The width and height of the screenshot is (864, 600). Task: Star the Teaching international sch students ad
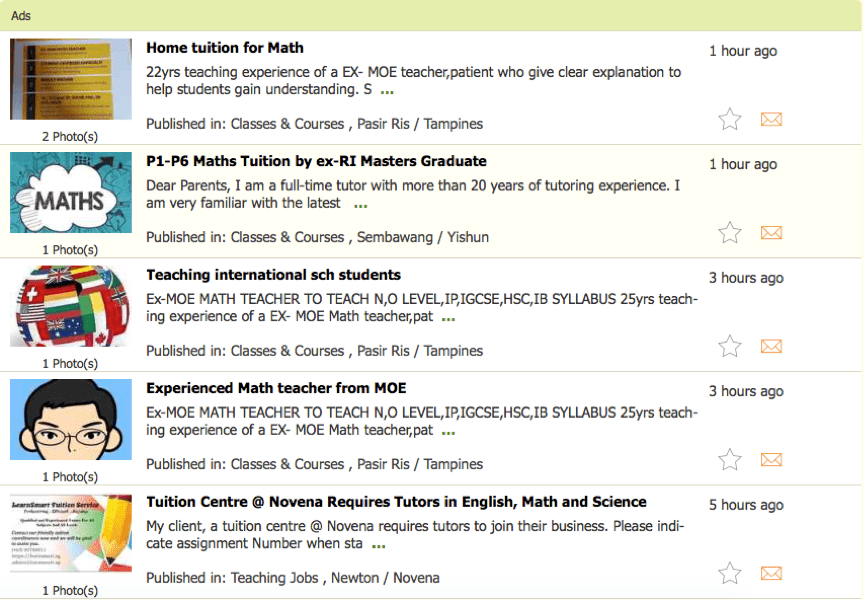(730, 347)
